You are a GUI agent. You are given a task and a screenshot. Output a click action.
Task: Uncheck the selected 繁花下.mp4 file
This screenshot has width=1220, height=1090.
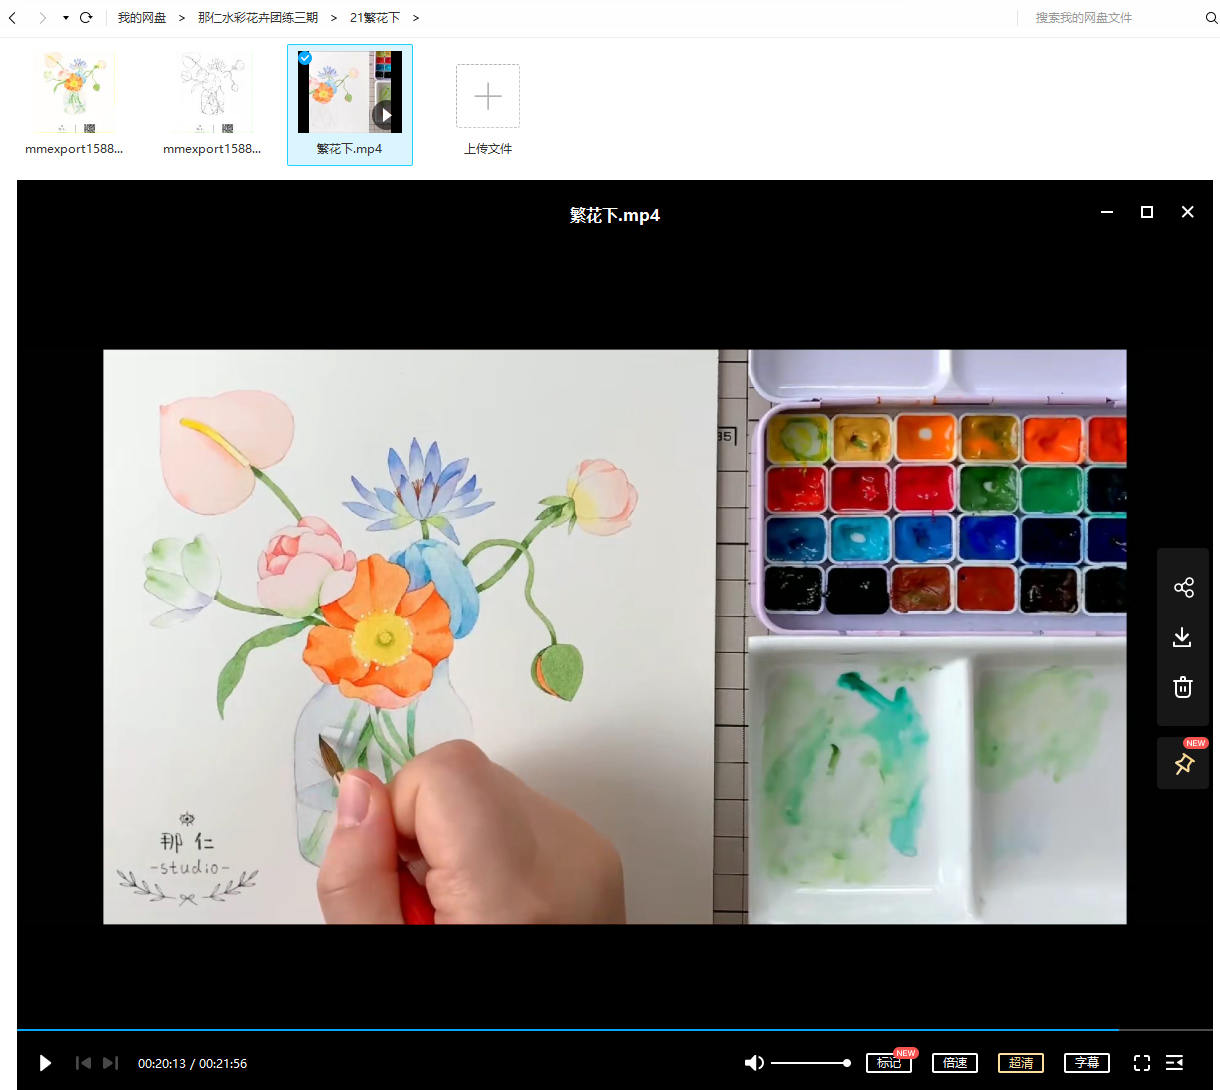coord(305,58)
